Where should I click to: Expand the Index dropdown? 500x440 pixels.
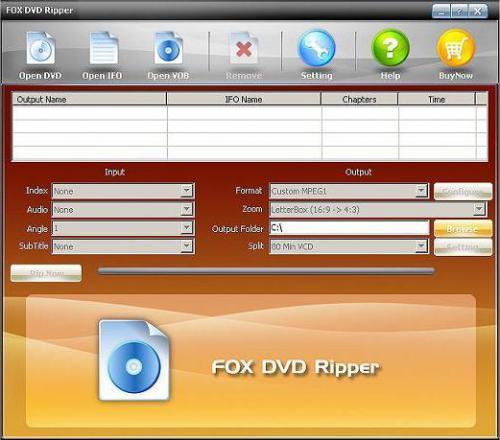(187, 191)
